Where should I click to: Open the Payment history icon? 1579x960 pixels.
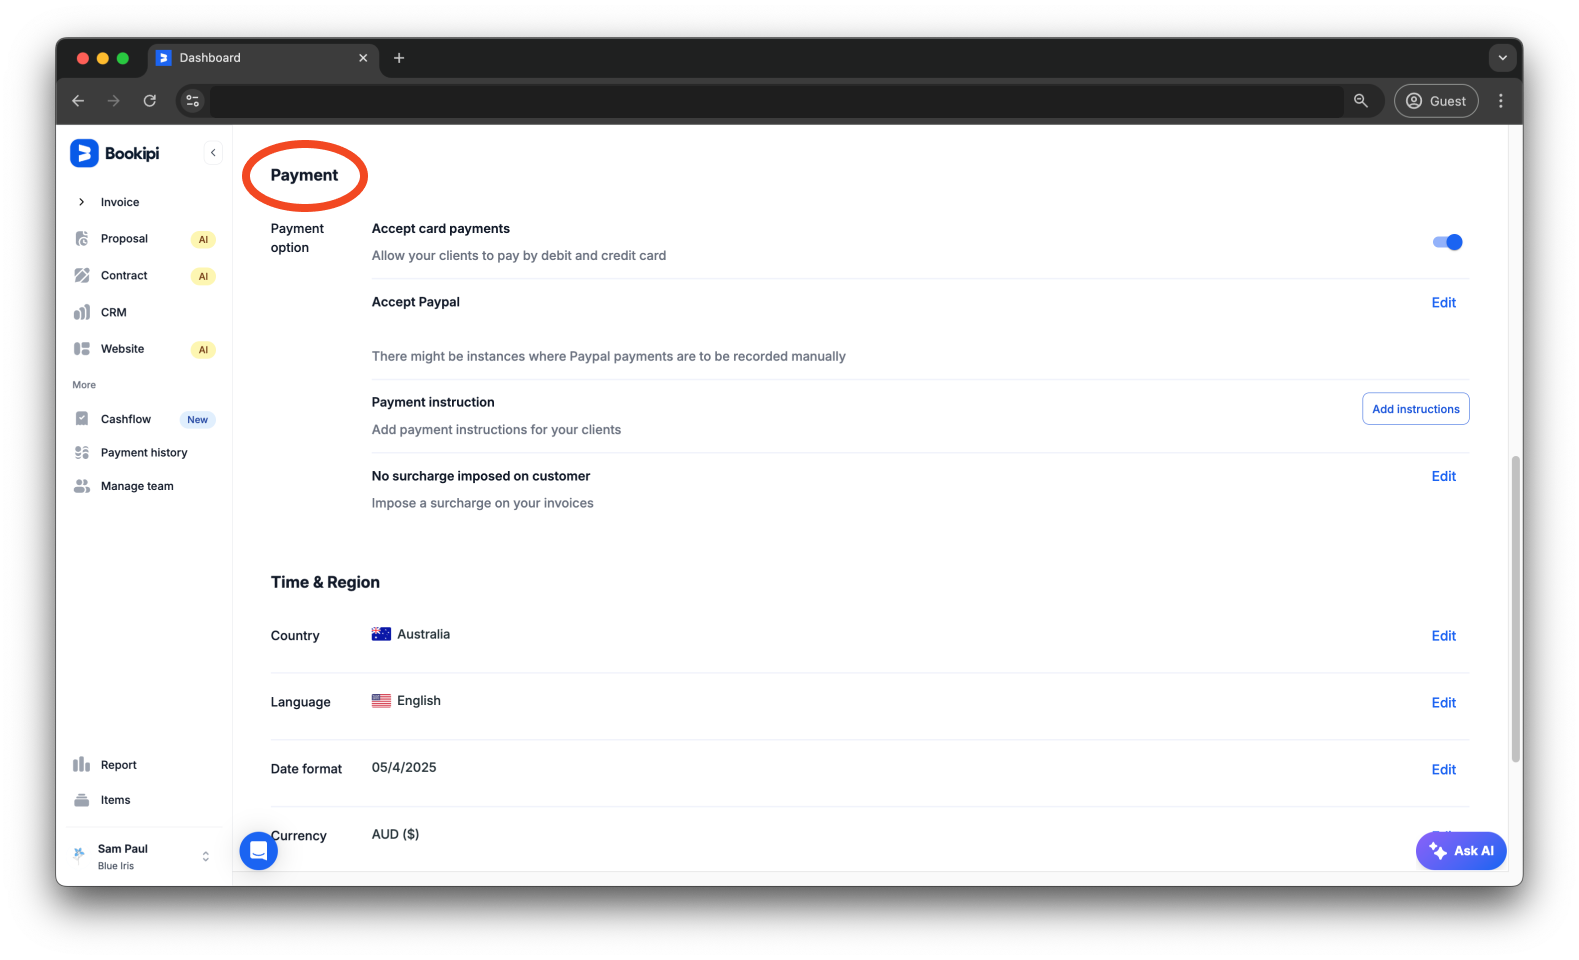(x=82, y=453)
